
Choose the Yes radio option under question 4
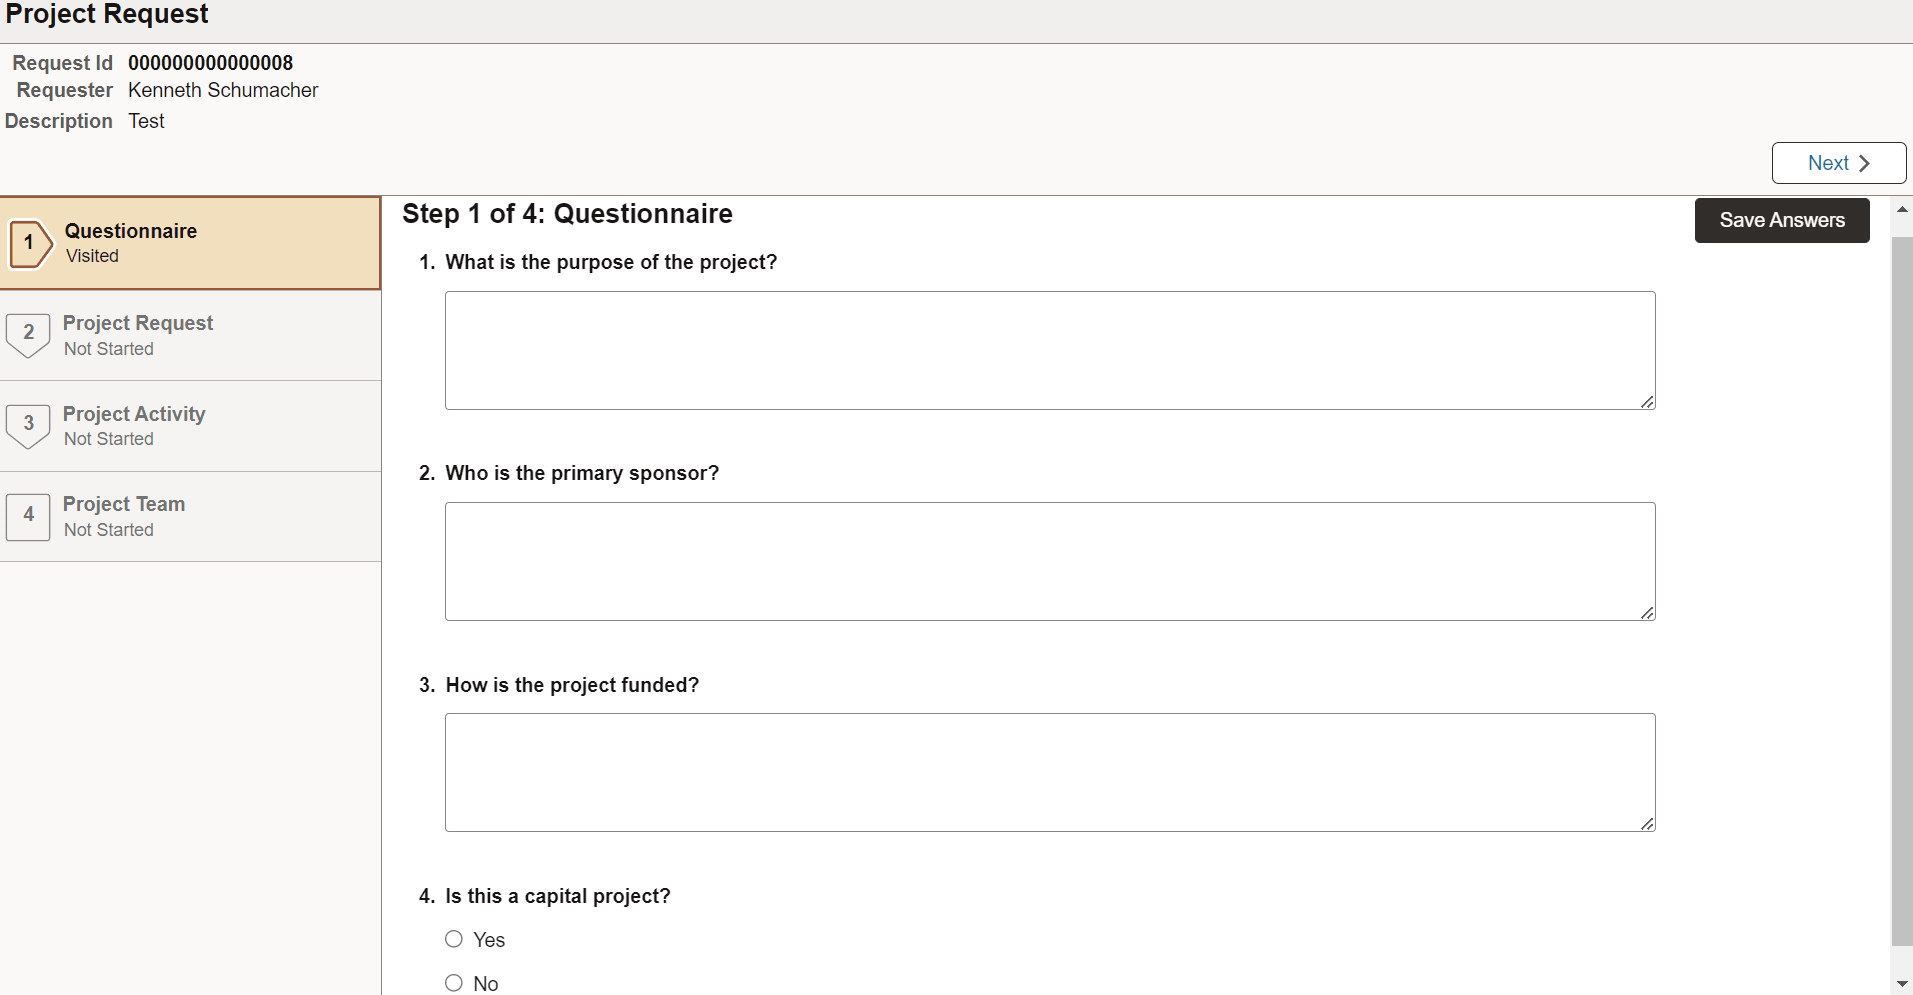pyautogui.click(x=452, y=938)
